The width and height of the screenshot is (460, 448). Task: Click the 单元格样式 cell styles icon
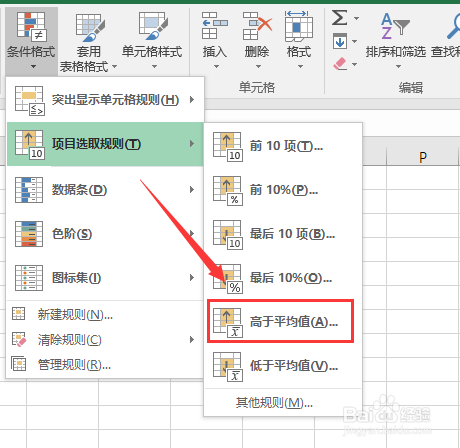[153, 26]
